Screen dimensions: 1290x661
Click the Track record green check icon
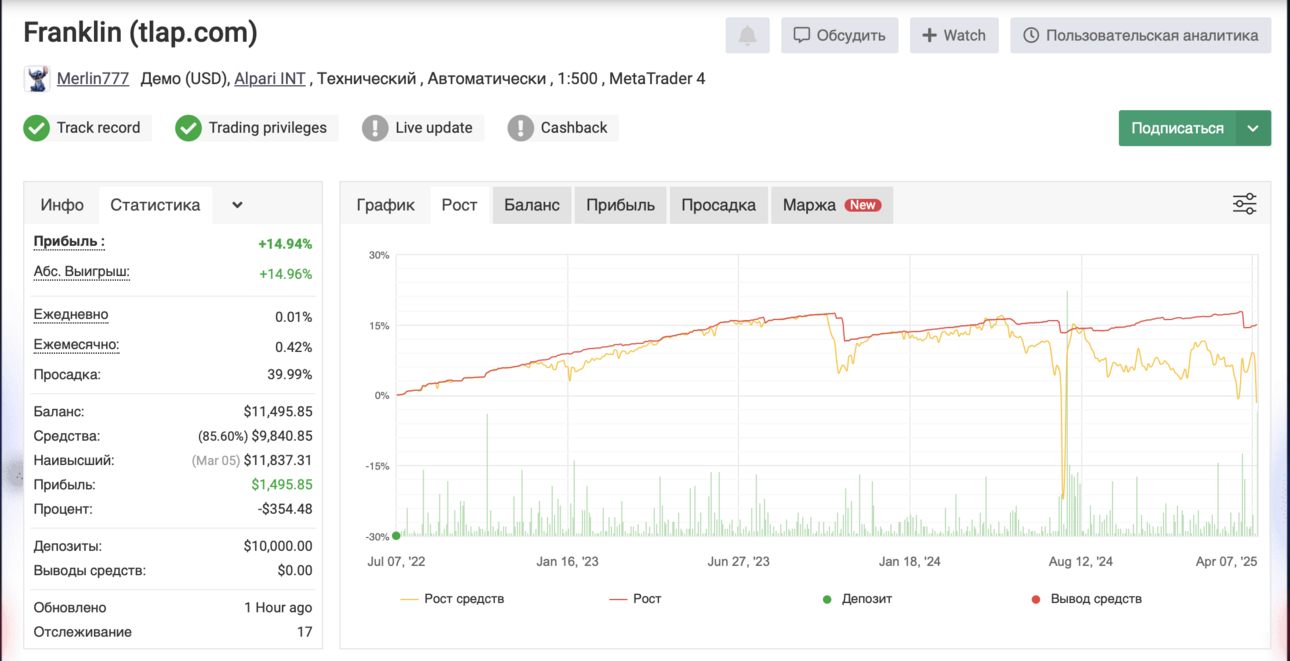tap(37, 128)
